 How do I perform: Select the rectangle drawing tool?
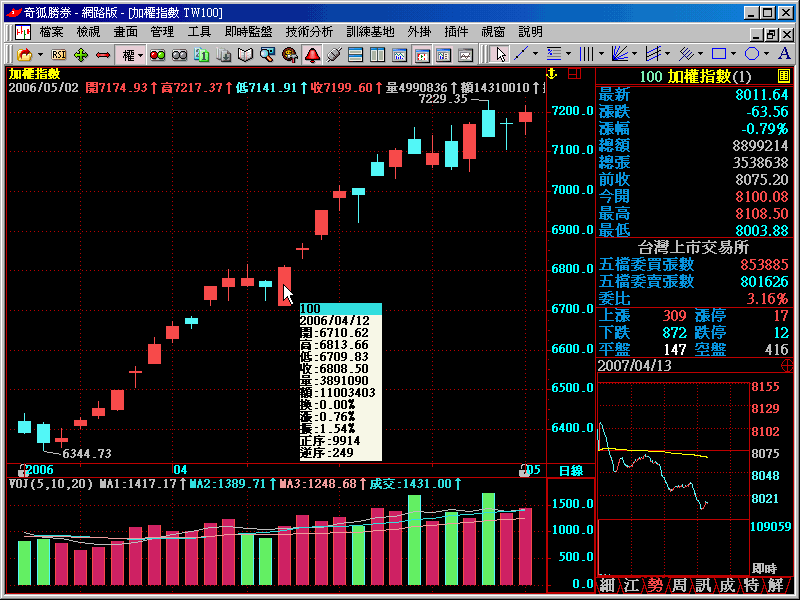719,54
